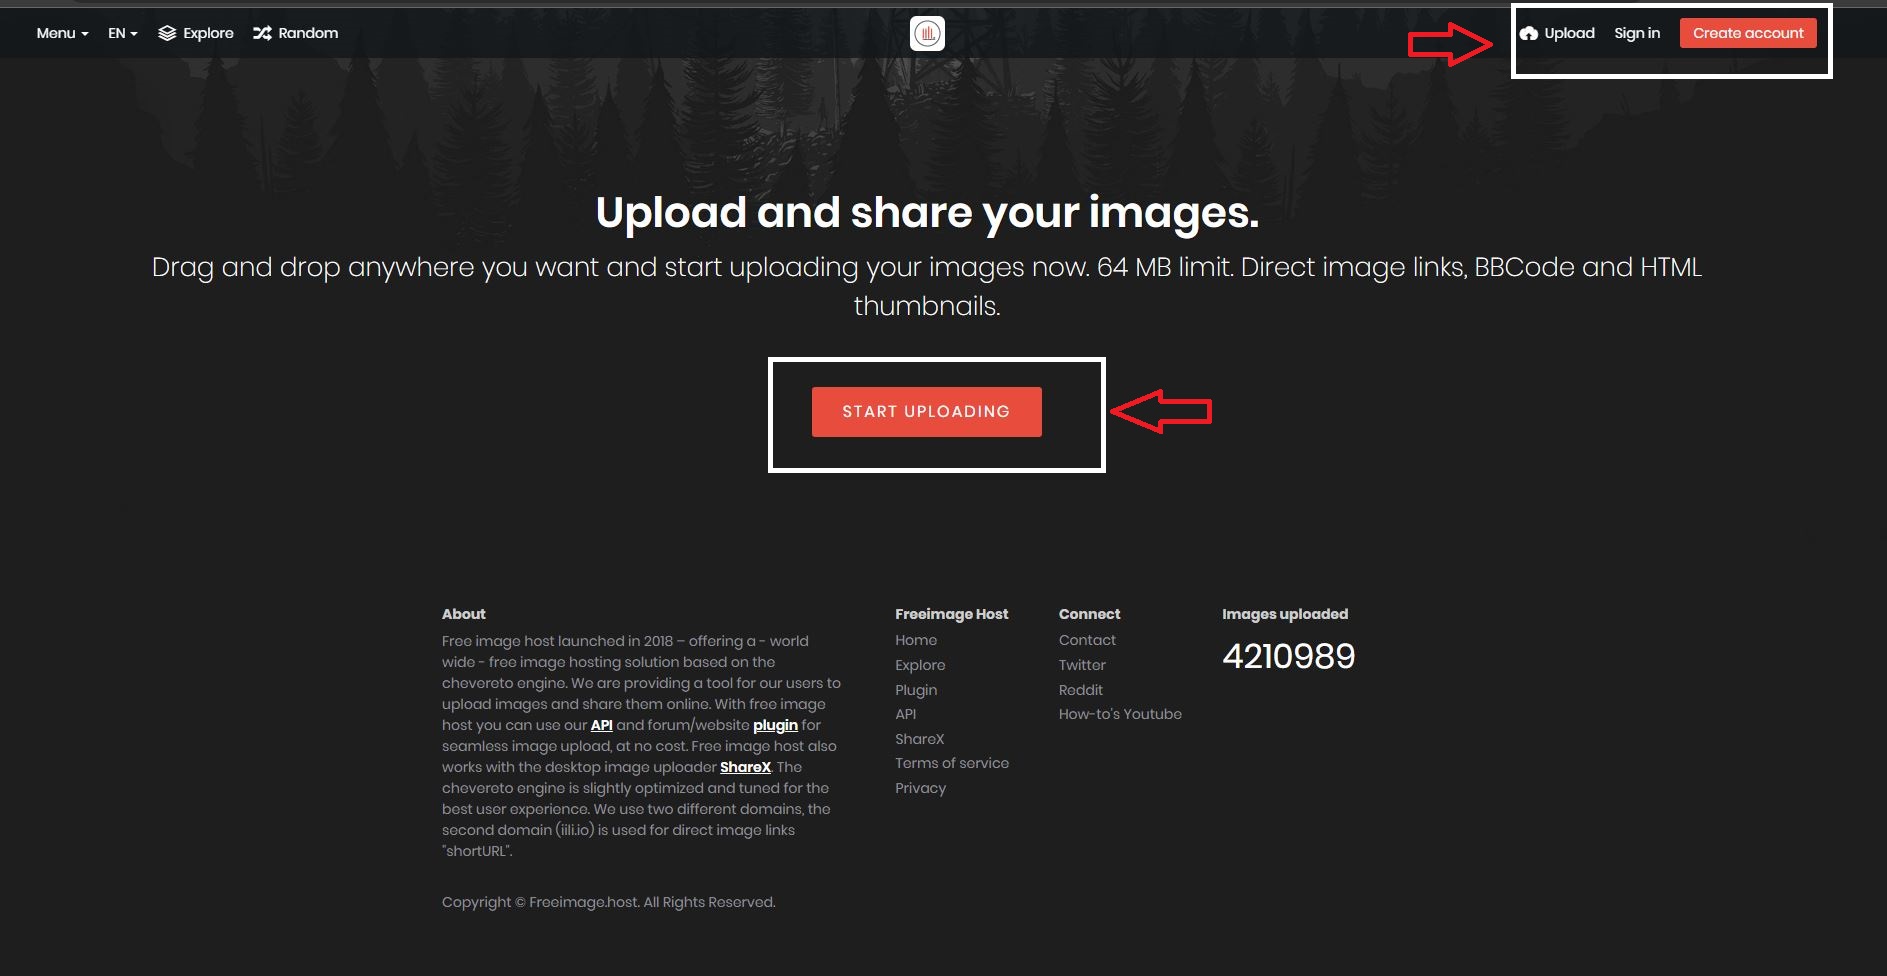Screen dimensions: 1887x976
Task: Open Plugin from the footer list
Action: coord(915,690)
